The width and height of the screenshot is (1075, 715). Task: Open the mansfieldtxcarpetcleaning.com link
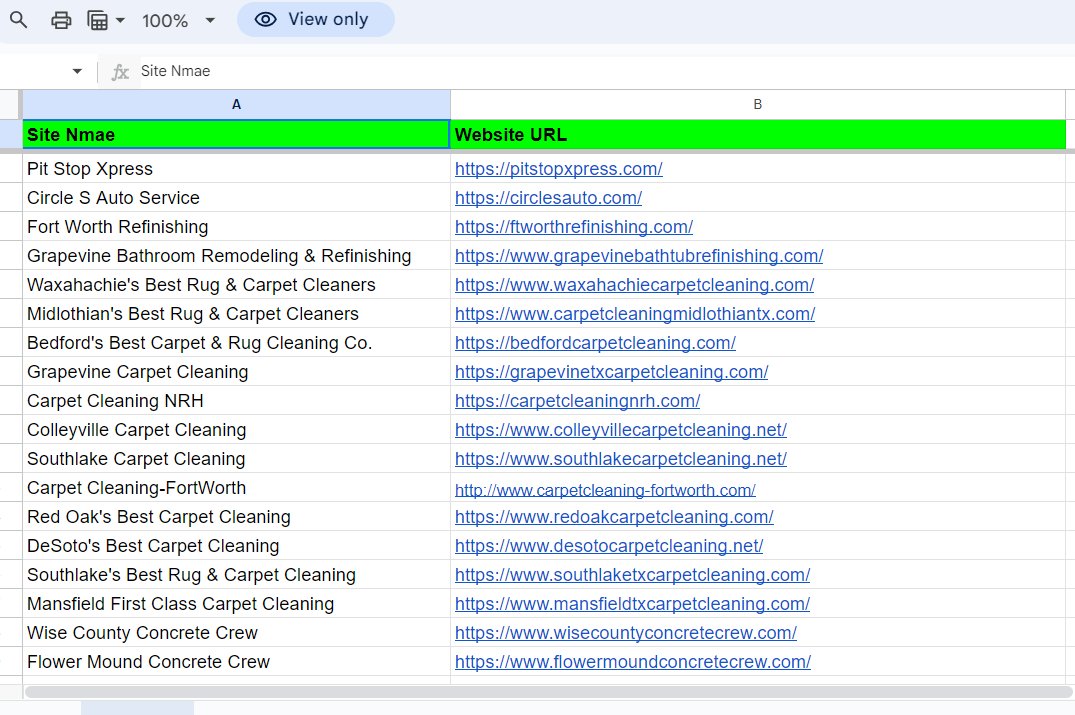[632, 604]
